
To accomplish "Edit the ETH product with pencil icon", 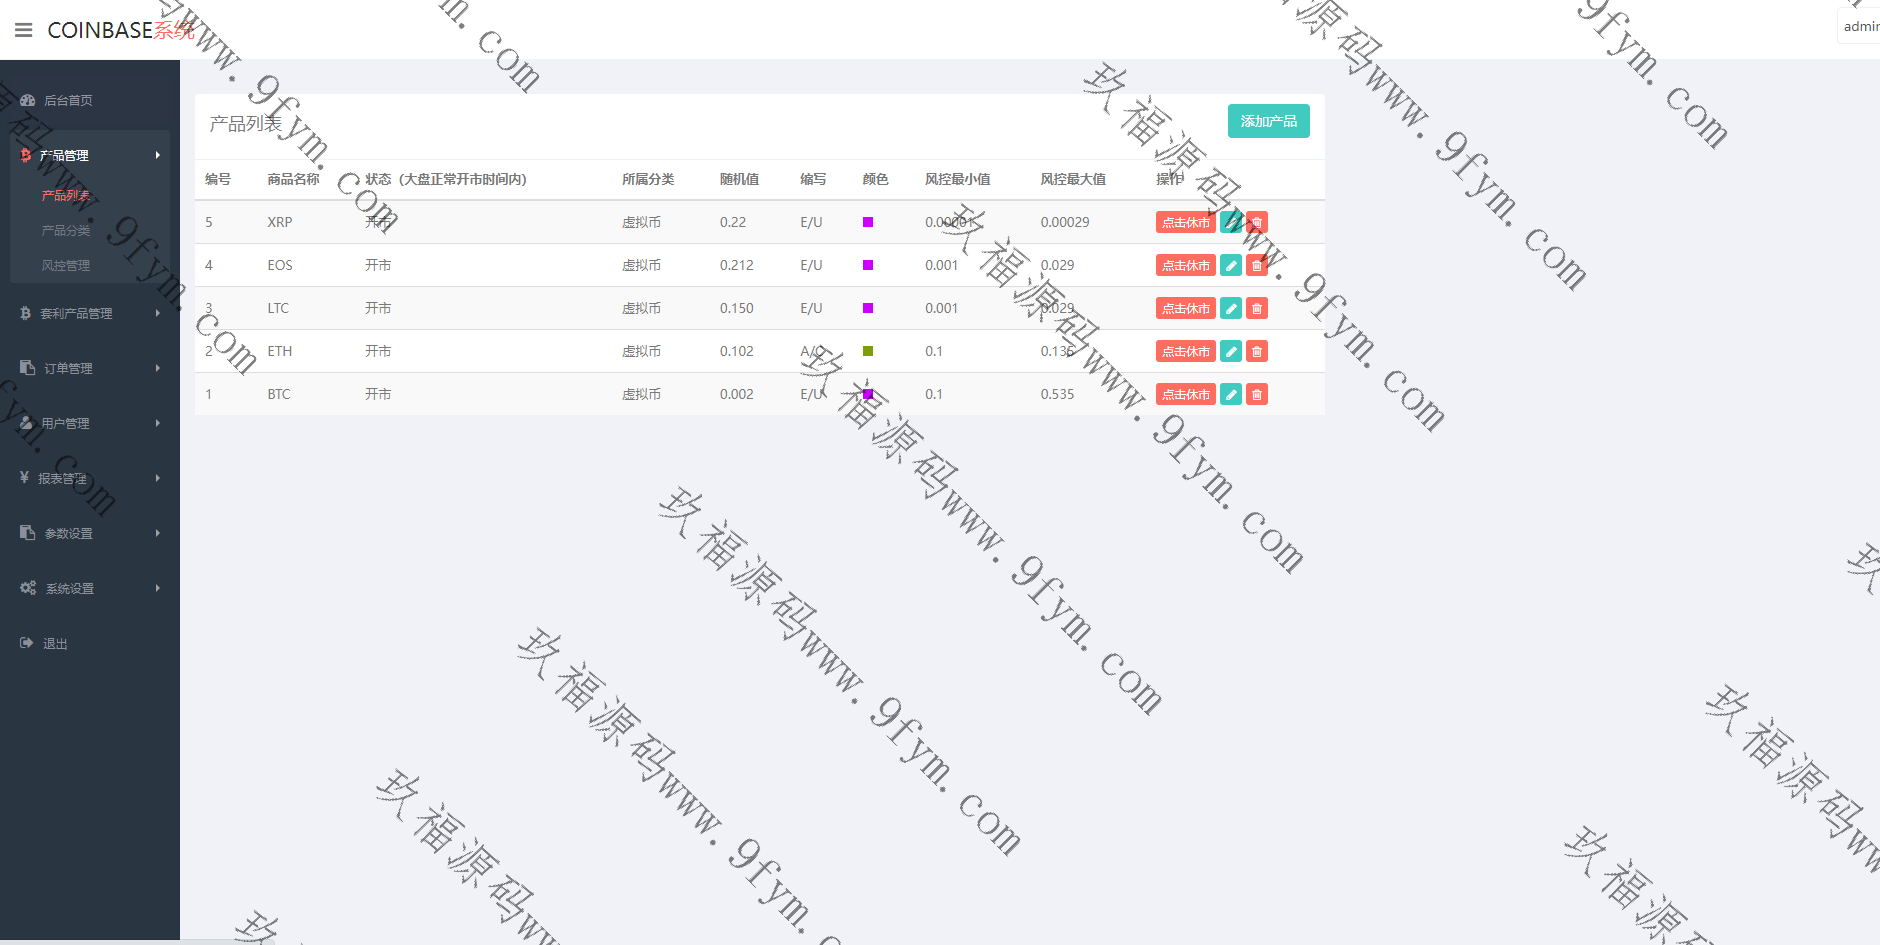I will tap(1231, 351).
